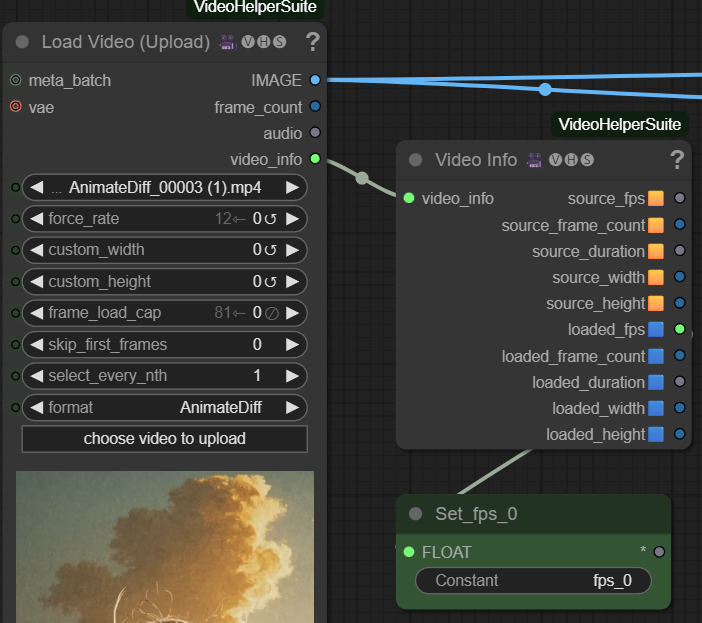Viewport: 702px width, 623px height.
Task: Click the FLOAT input socket on Set_fps_0
Action: coord(409,552)
